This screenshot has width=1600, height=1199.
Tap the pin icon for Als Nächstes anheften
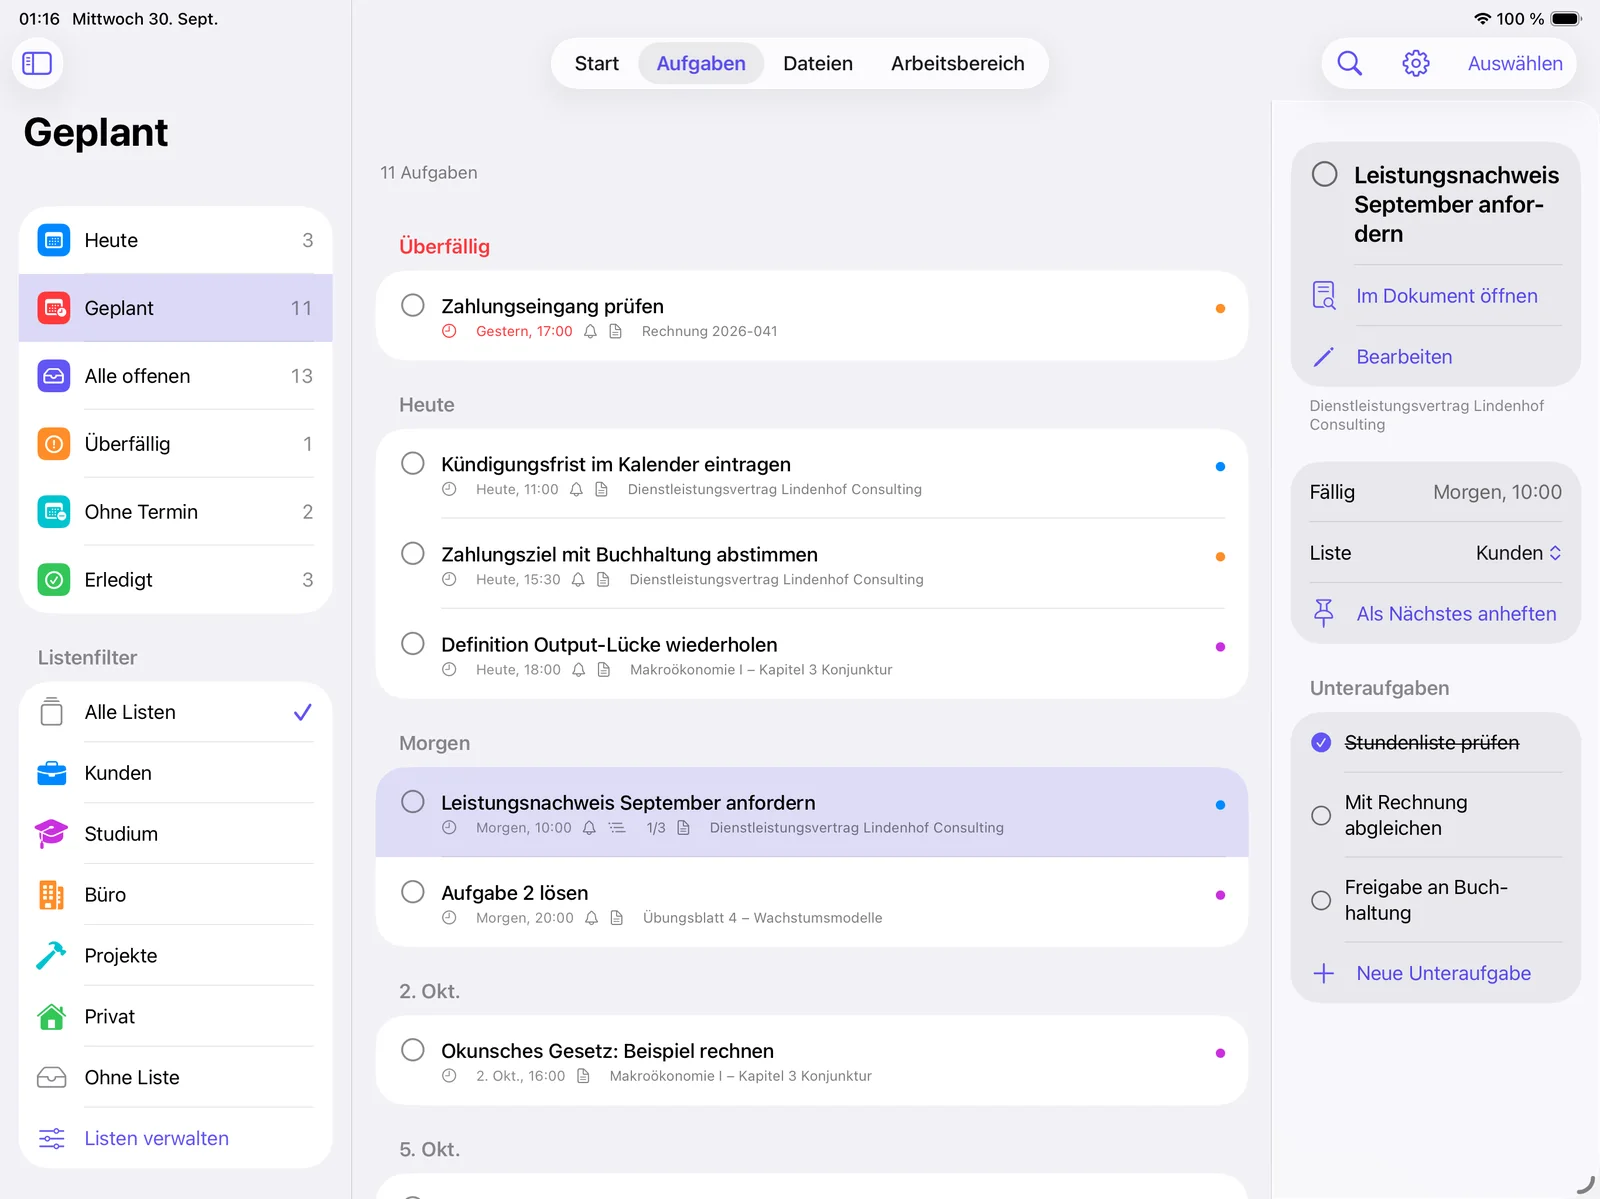[x=1324, y=613]
